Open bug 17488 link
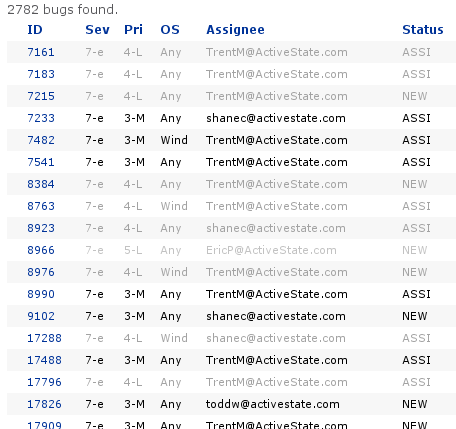This screenshot has width=456, height=429. point(44,360)
